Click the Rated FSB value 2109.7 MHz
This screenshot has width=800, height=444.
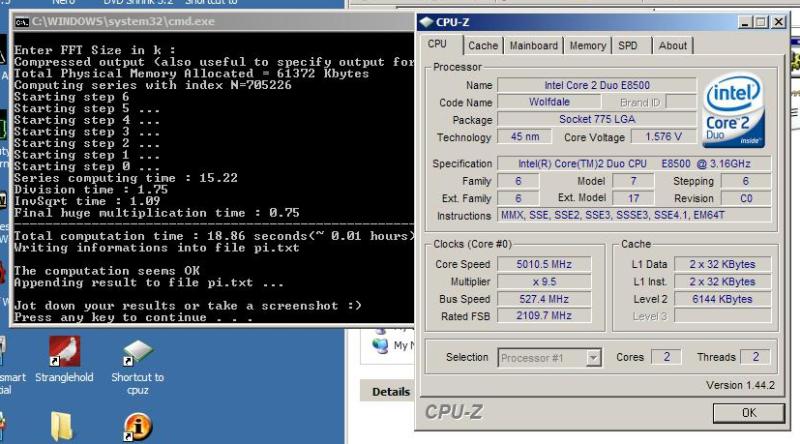click(544, 316)
